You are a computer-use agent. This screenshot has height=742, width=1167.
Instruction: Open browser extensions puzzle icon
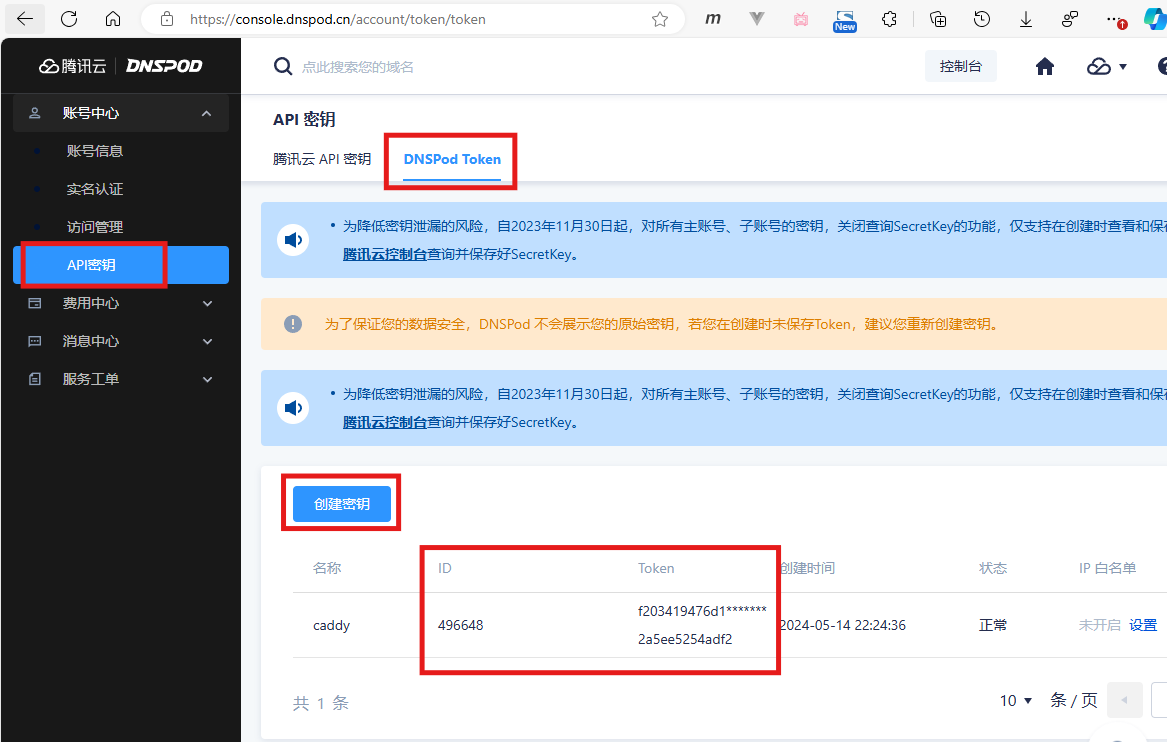pos(889,19)
